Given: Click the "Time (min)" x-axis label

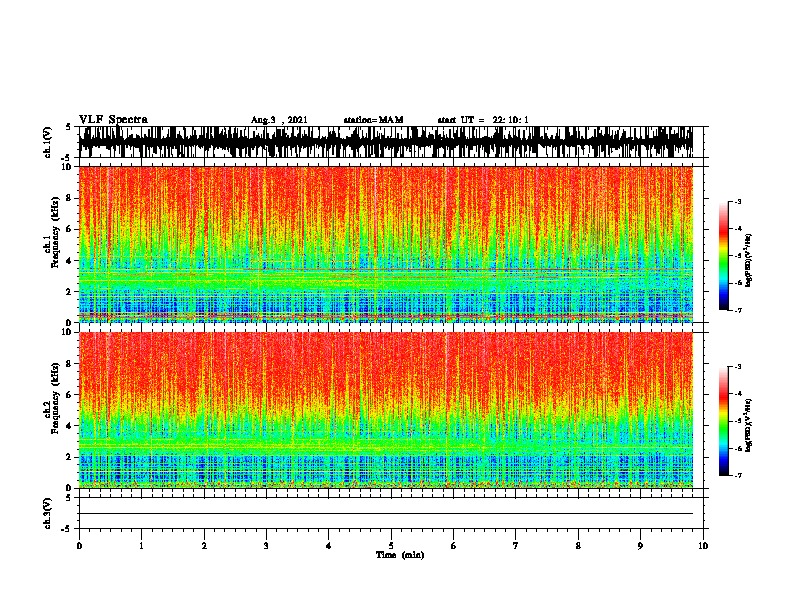Looking at the screenshot, I should point(400,555).
